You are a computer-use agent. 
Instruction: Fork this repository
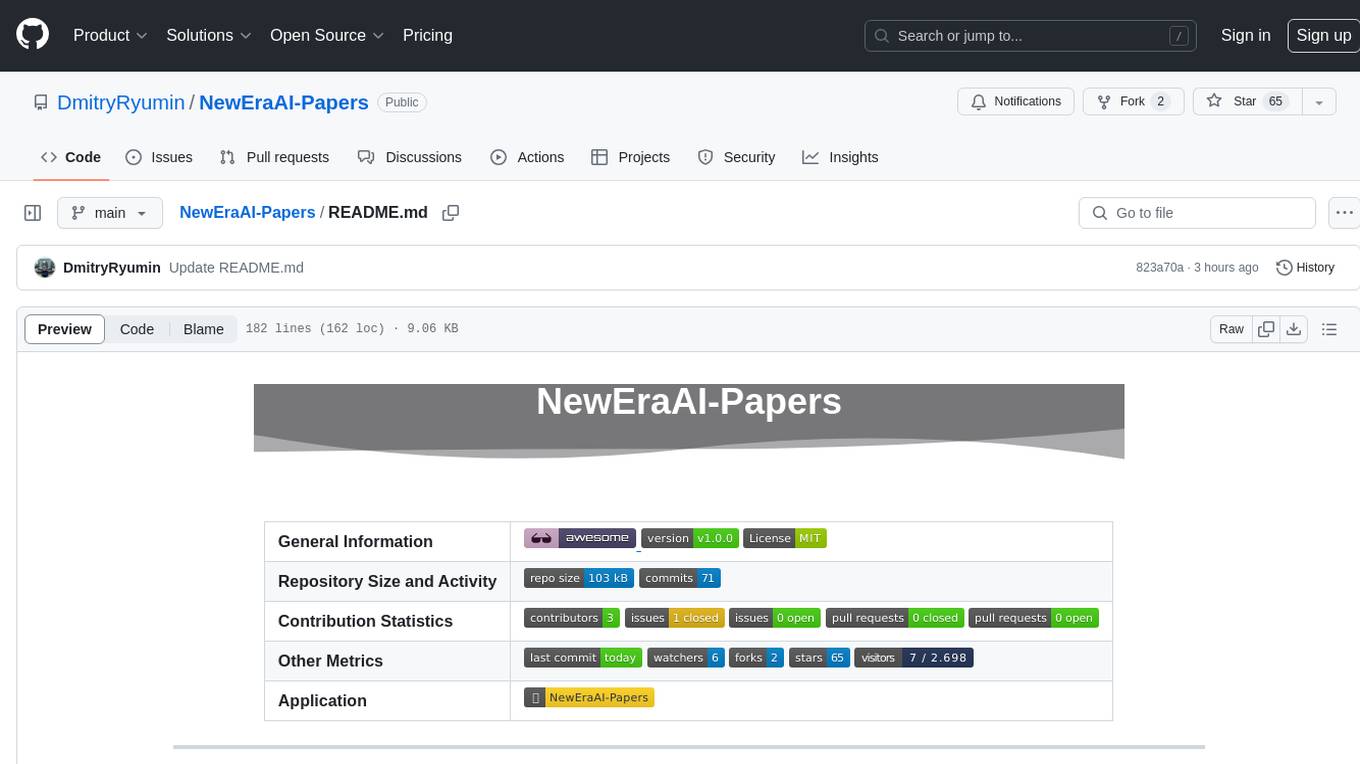point(1133,102)
